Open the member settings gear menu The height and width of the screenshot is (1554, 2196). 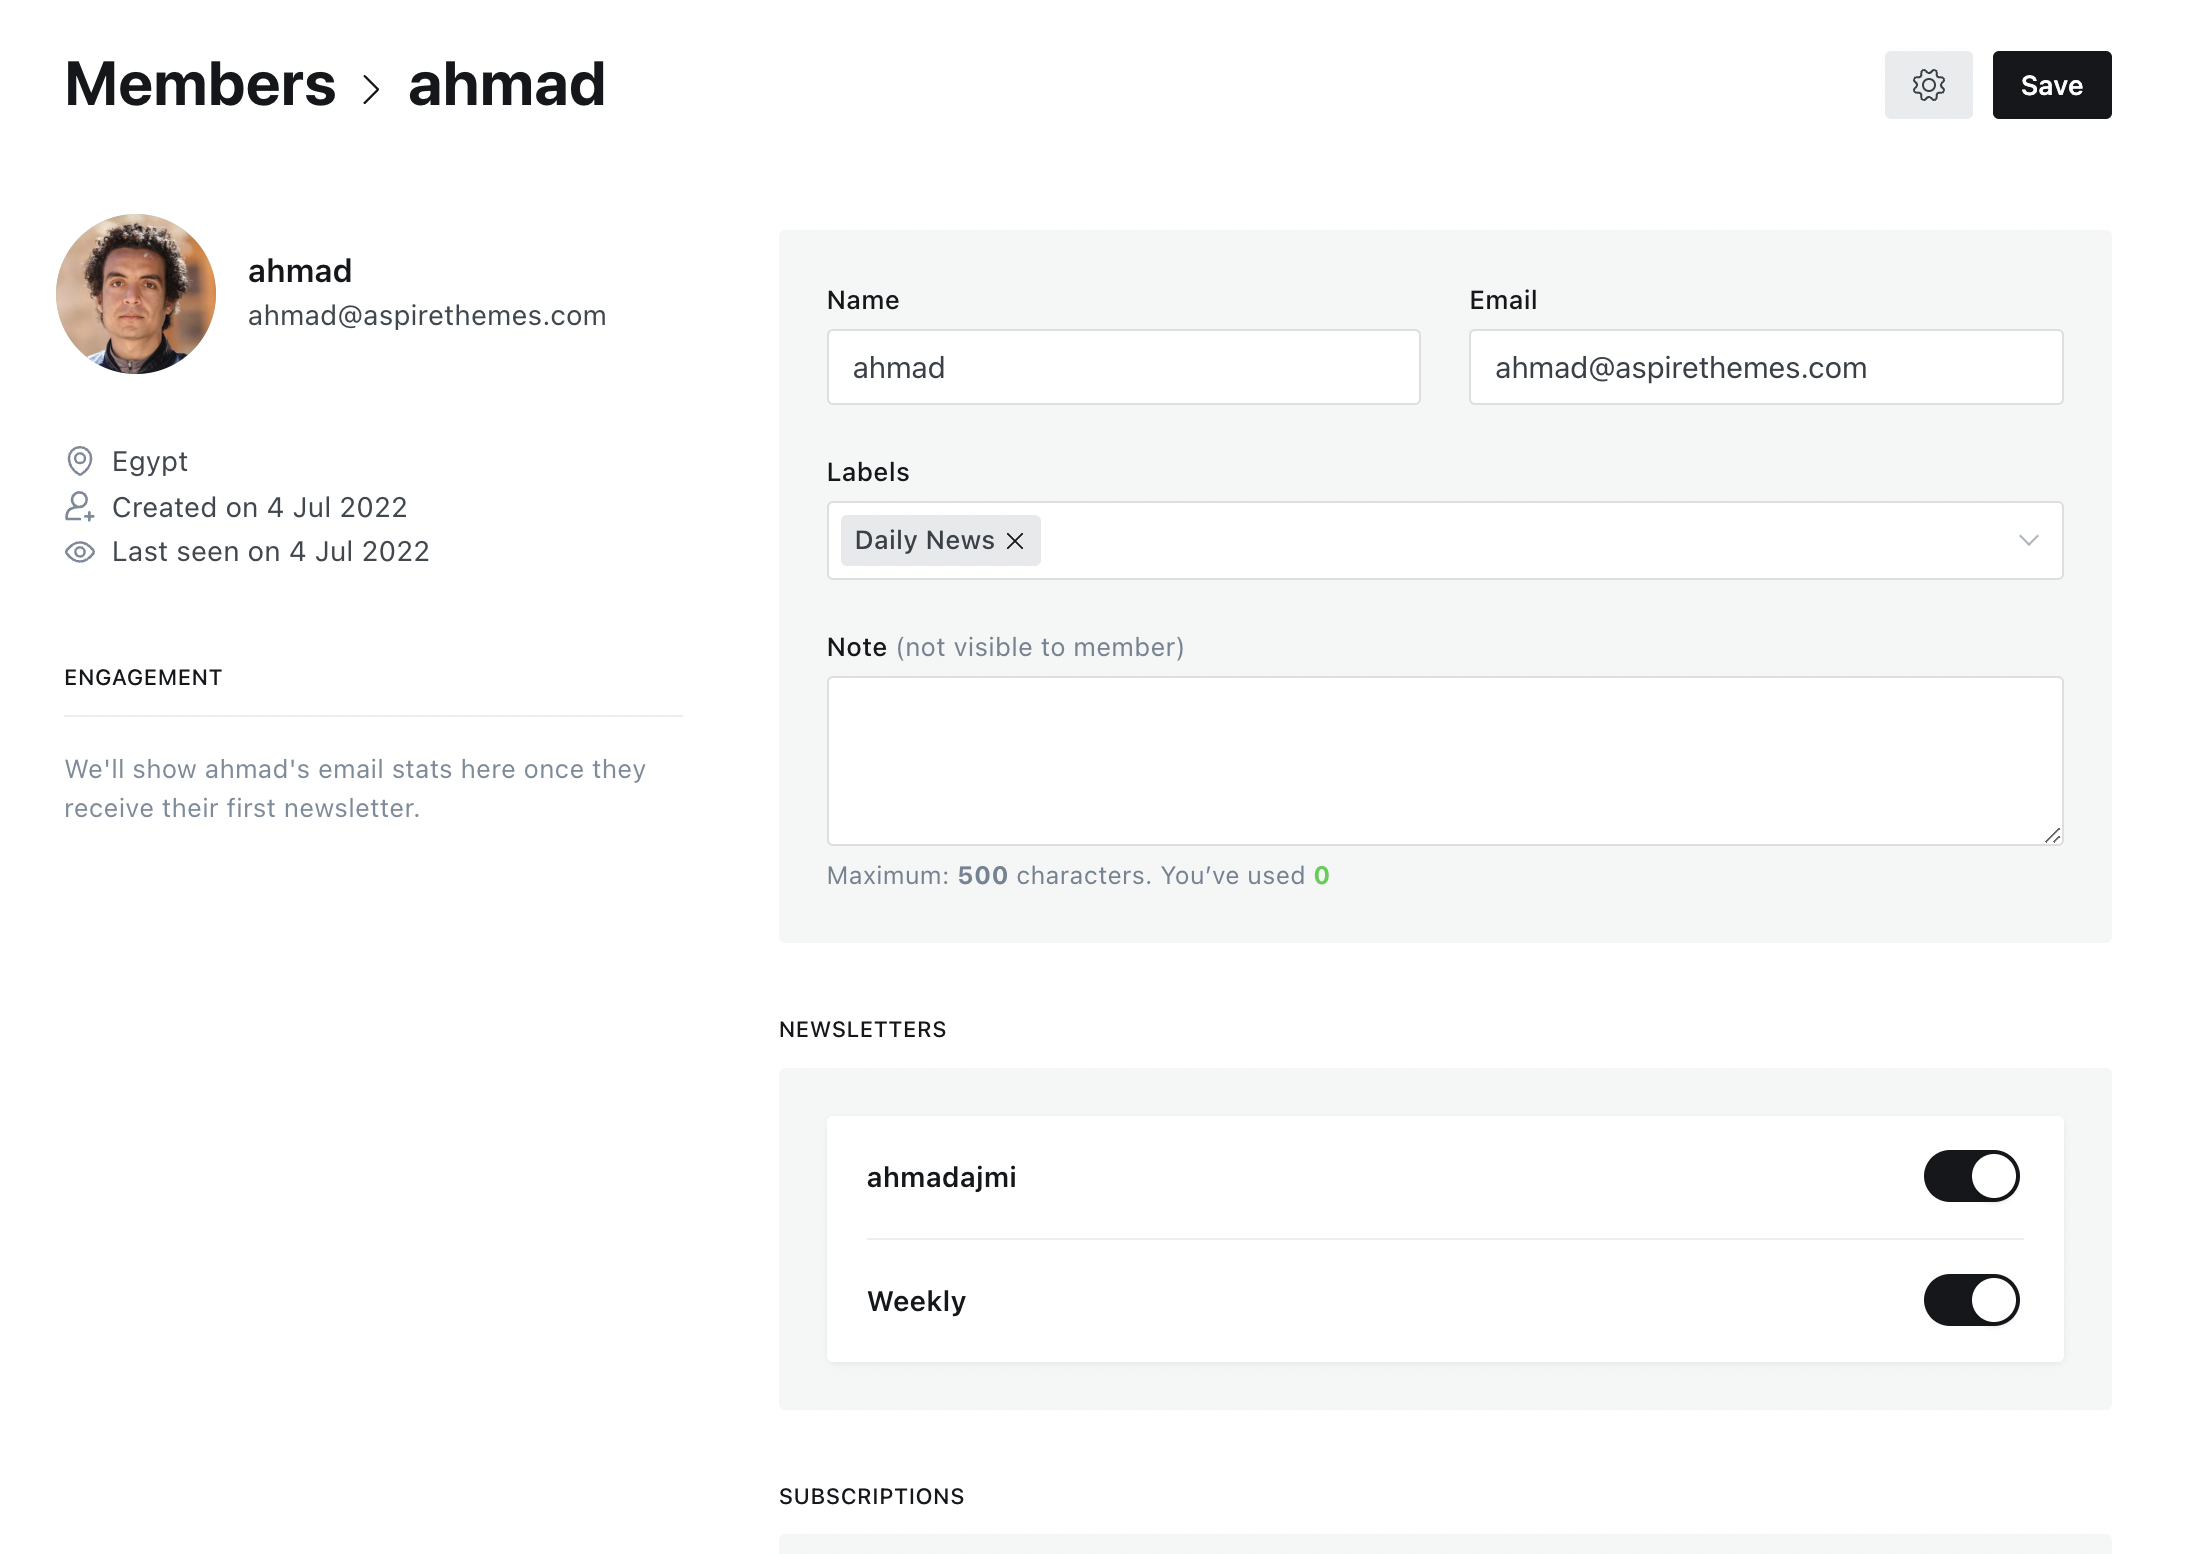click(1927, 85)
